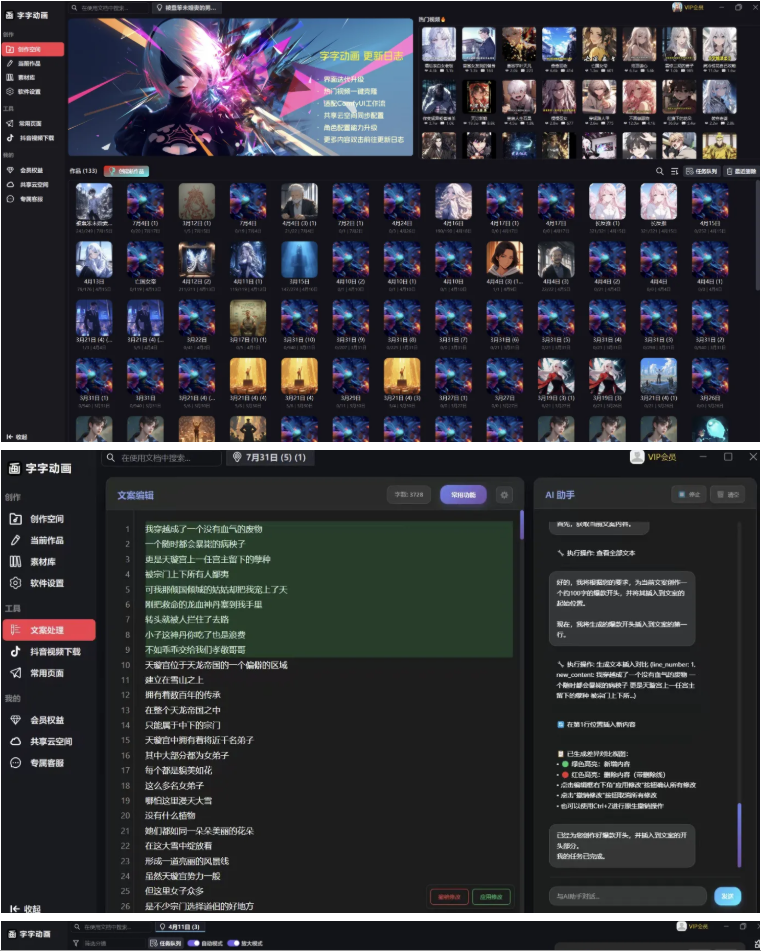Switch to the 7月31日 (5) (1) tab
761x951 pixels.
(x=270, y=457)
